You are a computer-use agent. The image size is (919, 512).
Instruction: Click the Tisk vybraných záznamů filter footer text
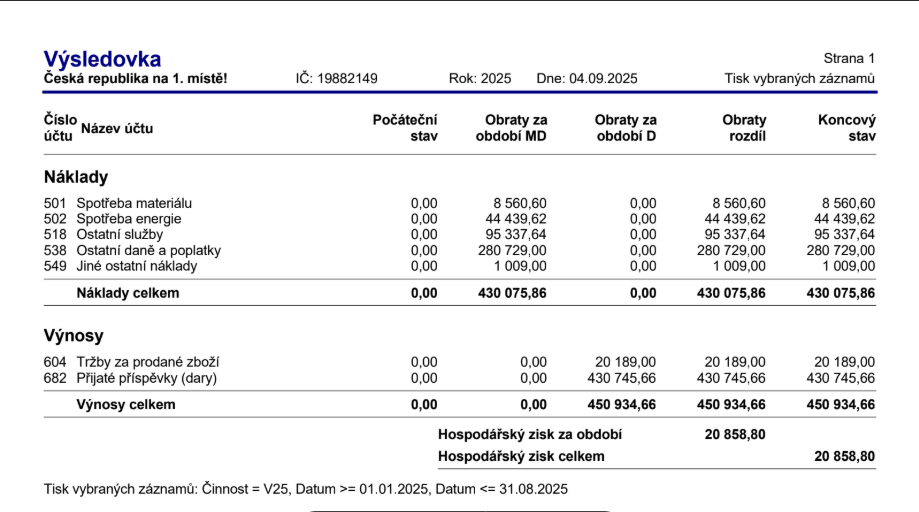306,489
